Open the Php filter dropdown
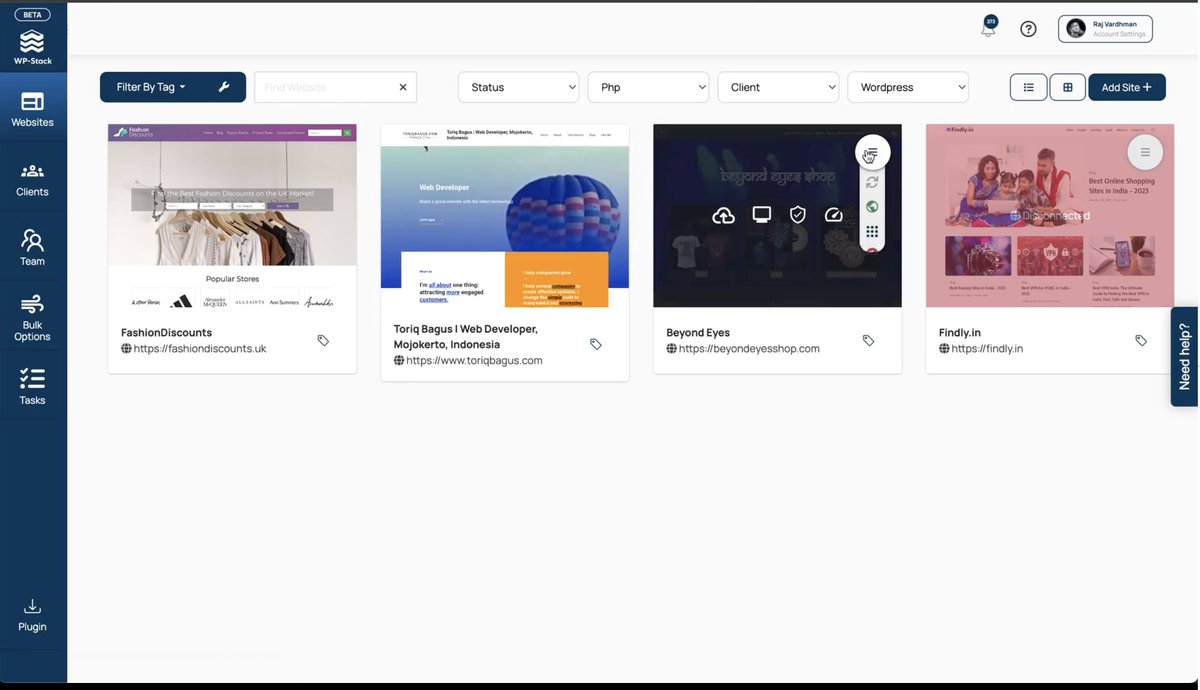1200x690 pixels. (x=648, y=87)
